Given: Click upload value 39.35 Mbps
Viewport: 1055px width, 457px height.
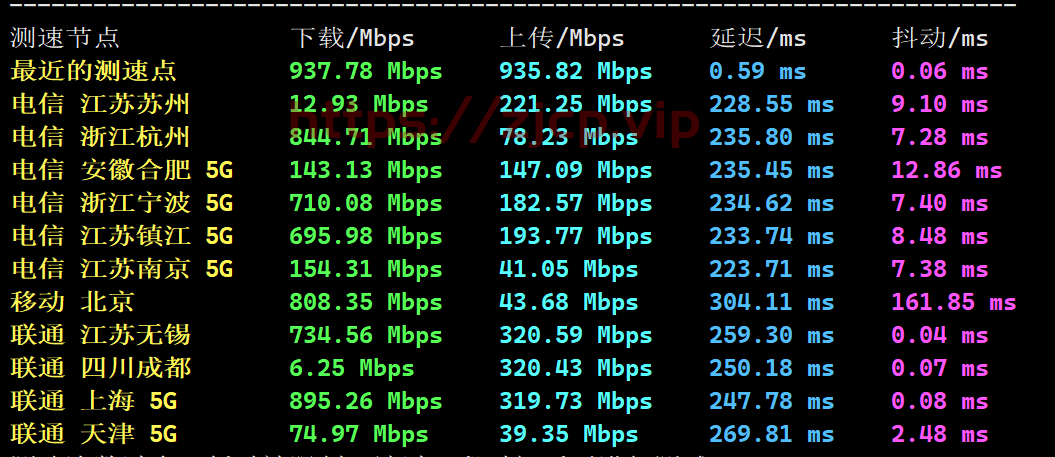Looking at the screenshot, I should click(569, 434).
